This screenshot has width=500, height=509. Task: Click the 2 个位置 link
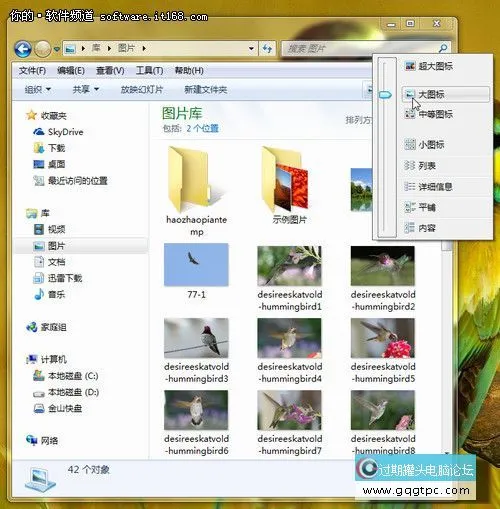(202, 128)
